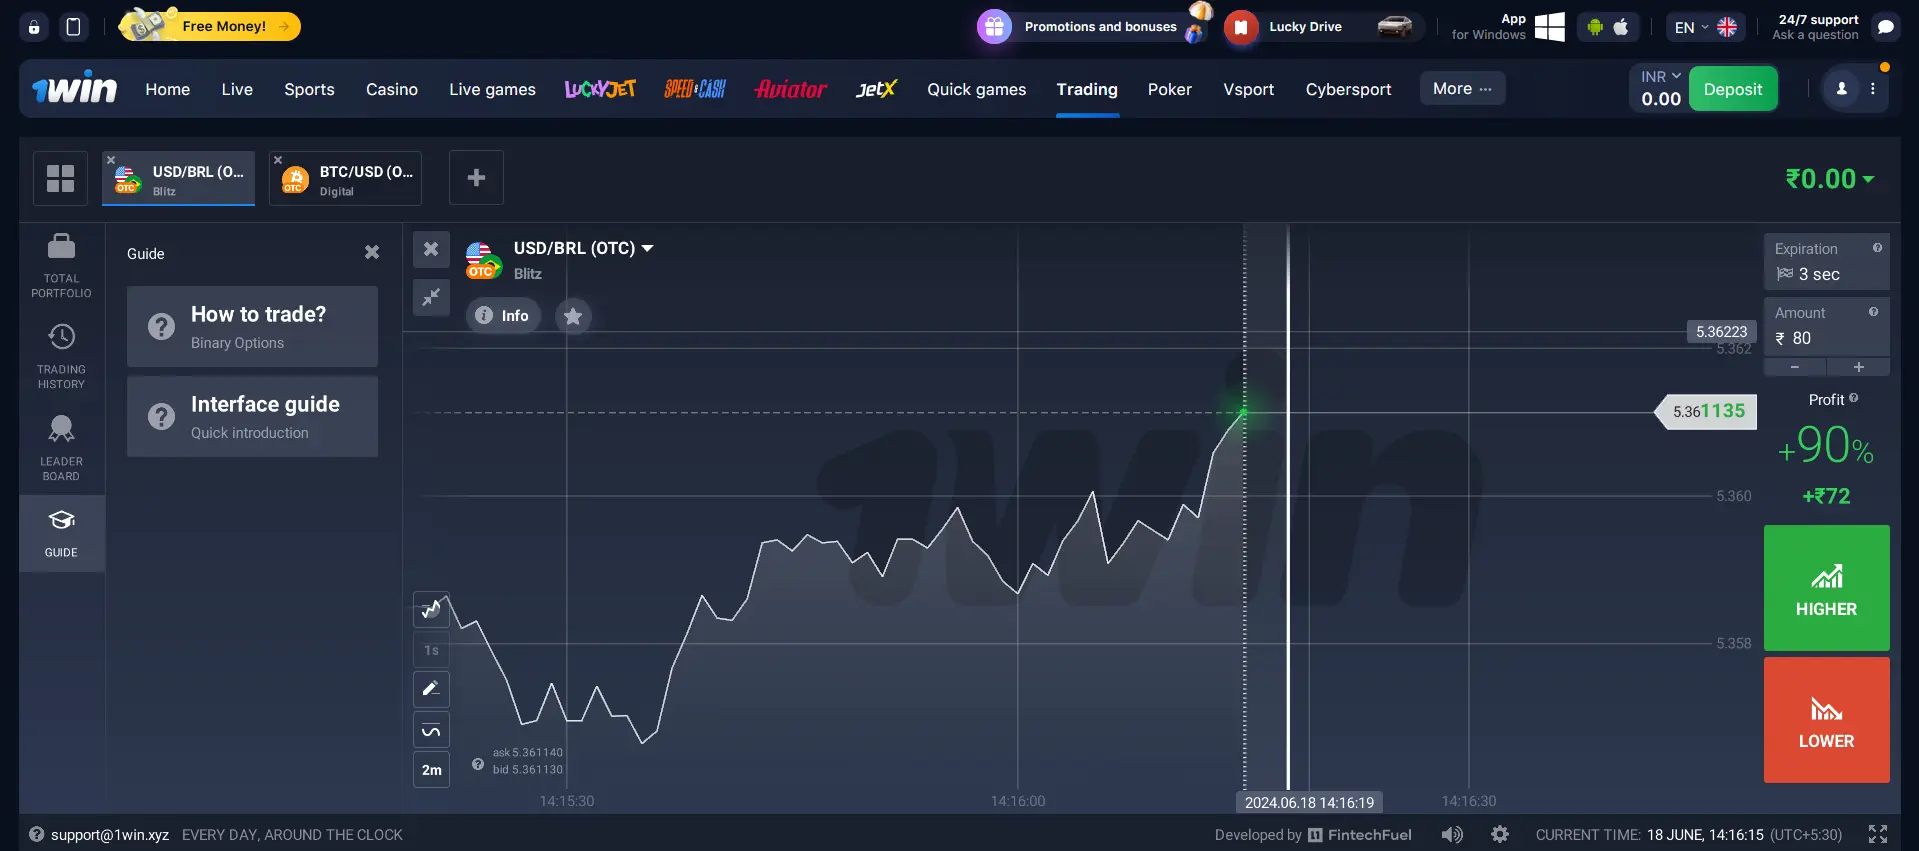Open the chart type selector icon
Image resolution: width=1919 pixels, height=851 pixels.
(431, 609)
